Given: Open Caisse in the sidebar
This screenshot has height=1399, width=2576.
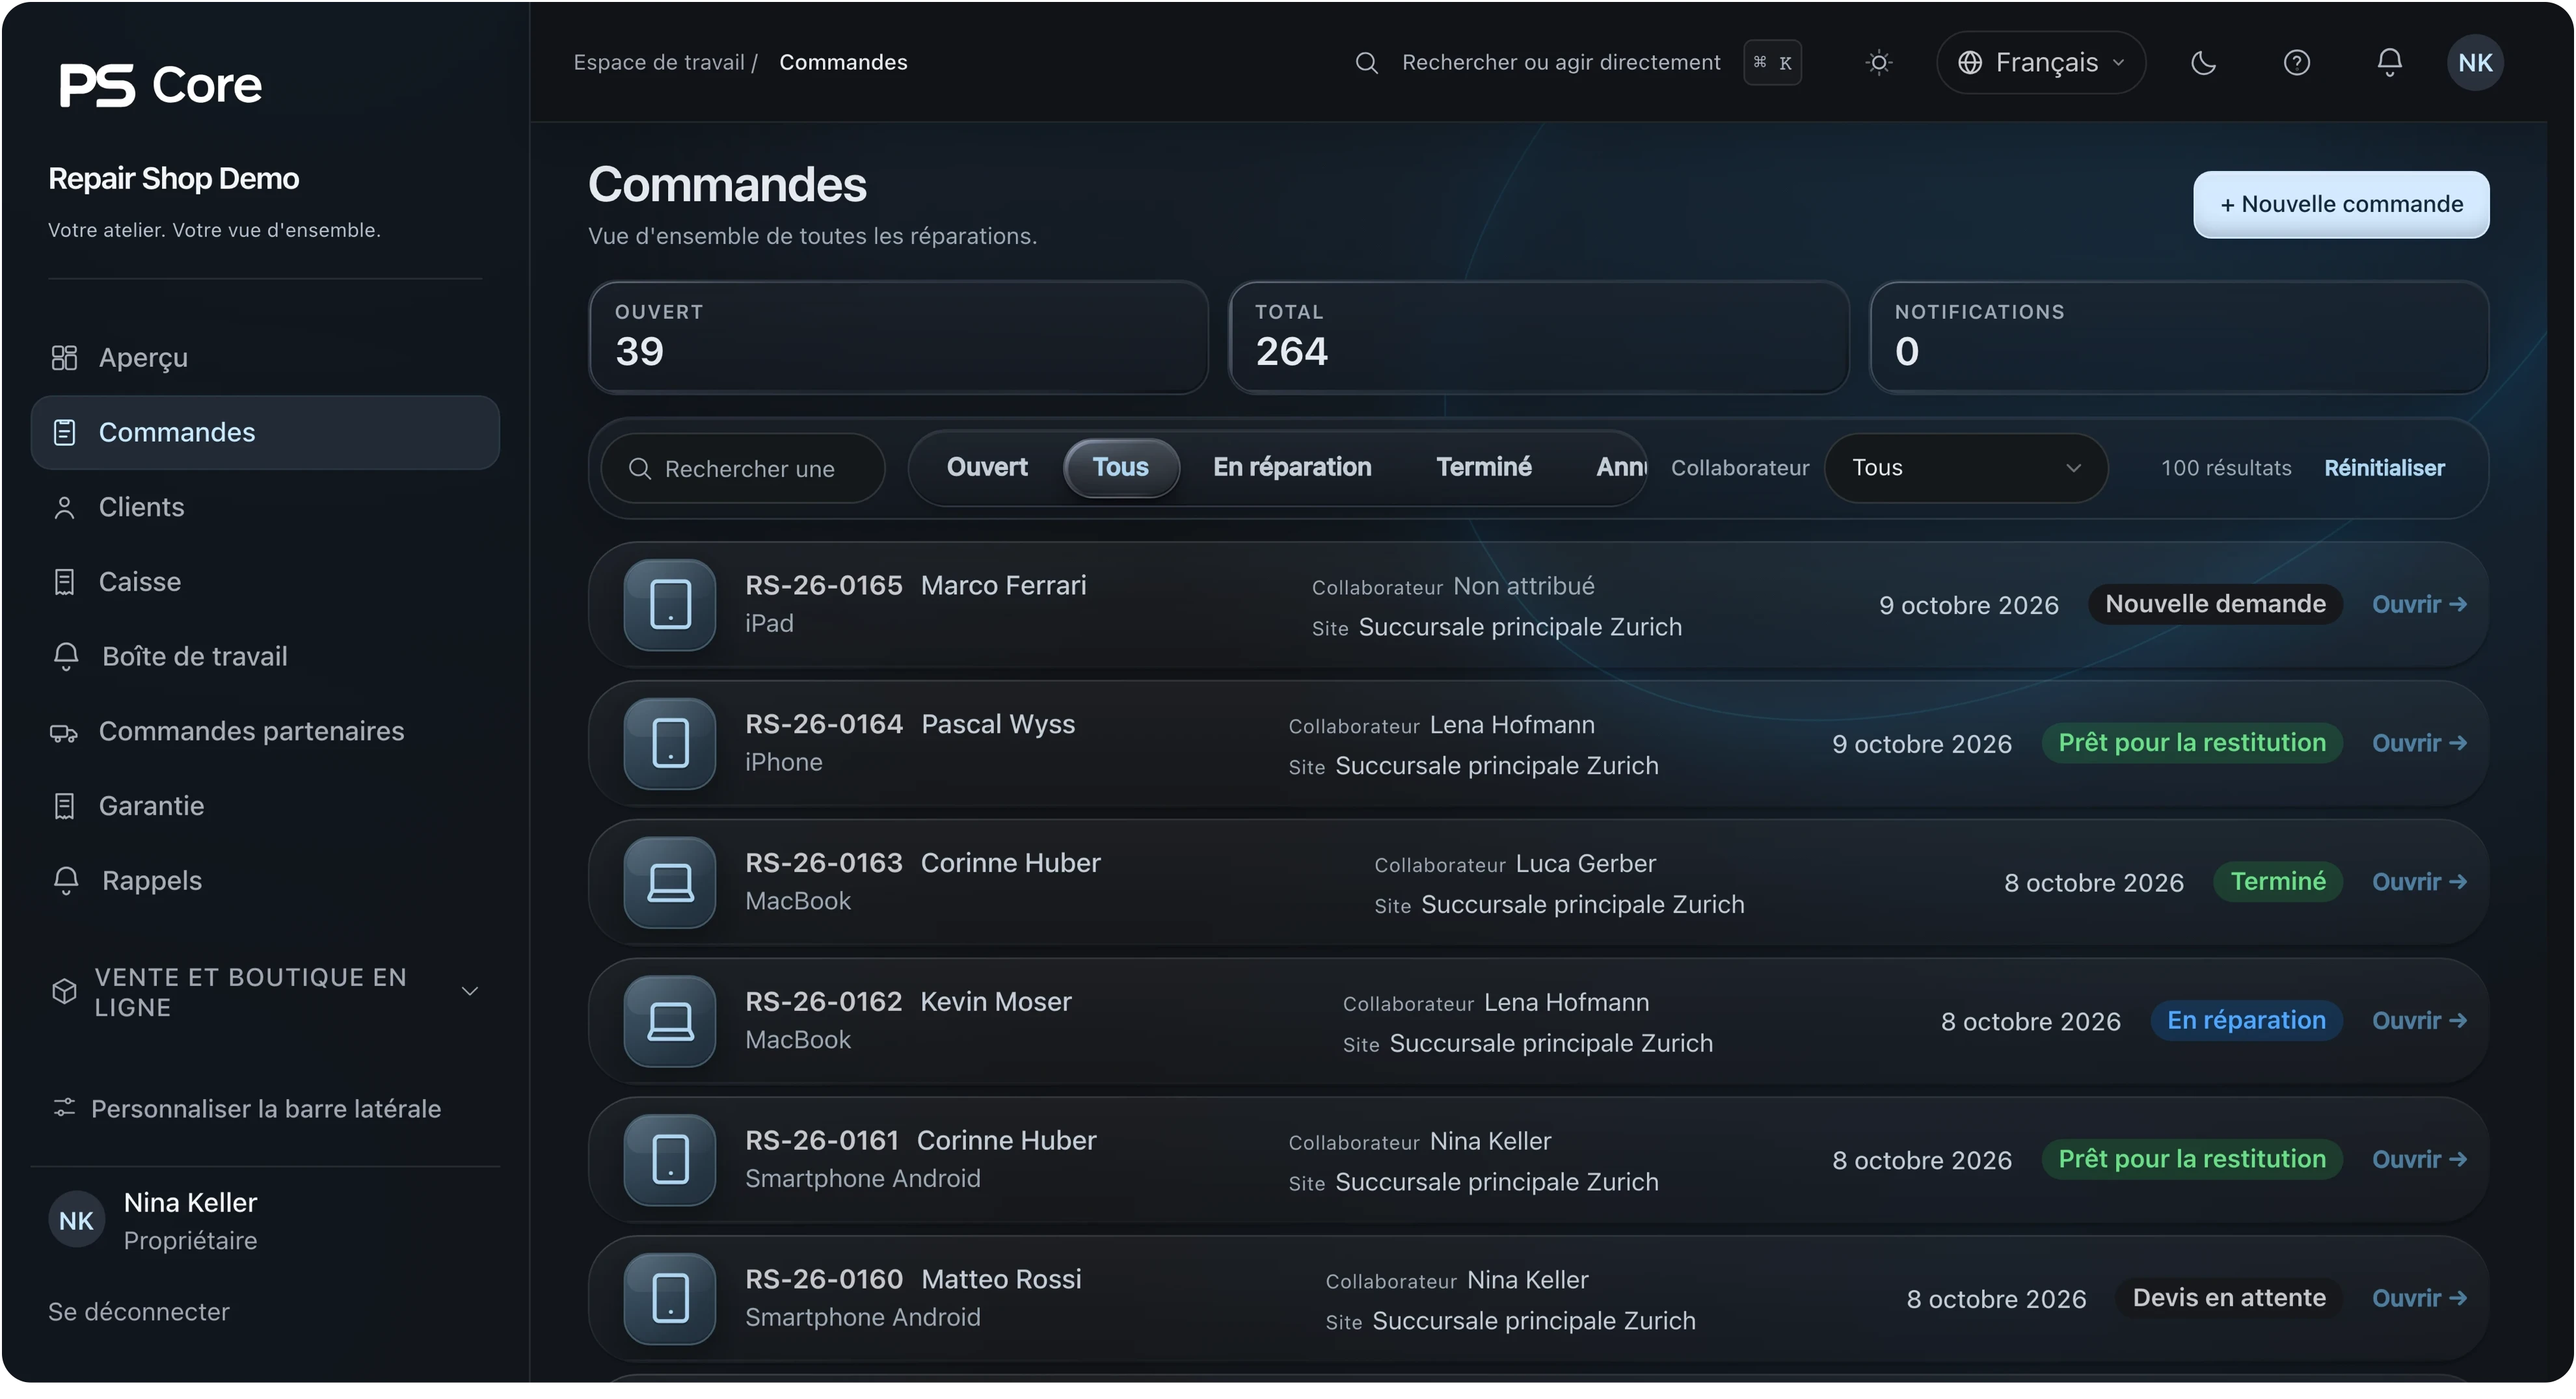Looking at the screenshot, I should pyautogui.click(x=265, y=582).
